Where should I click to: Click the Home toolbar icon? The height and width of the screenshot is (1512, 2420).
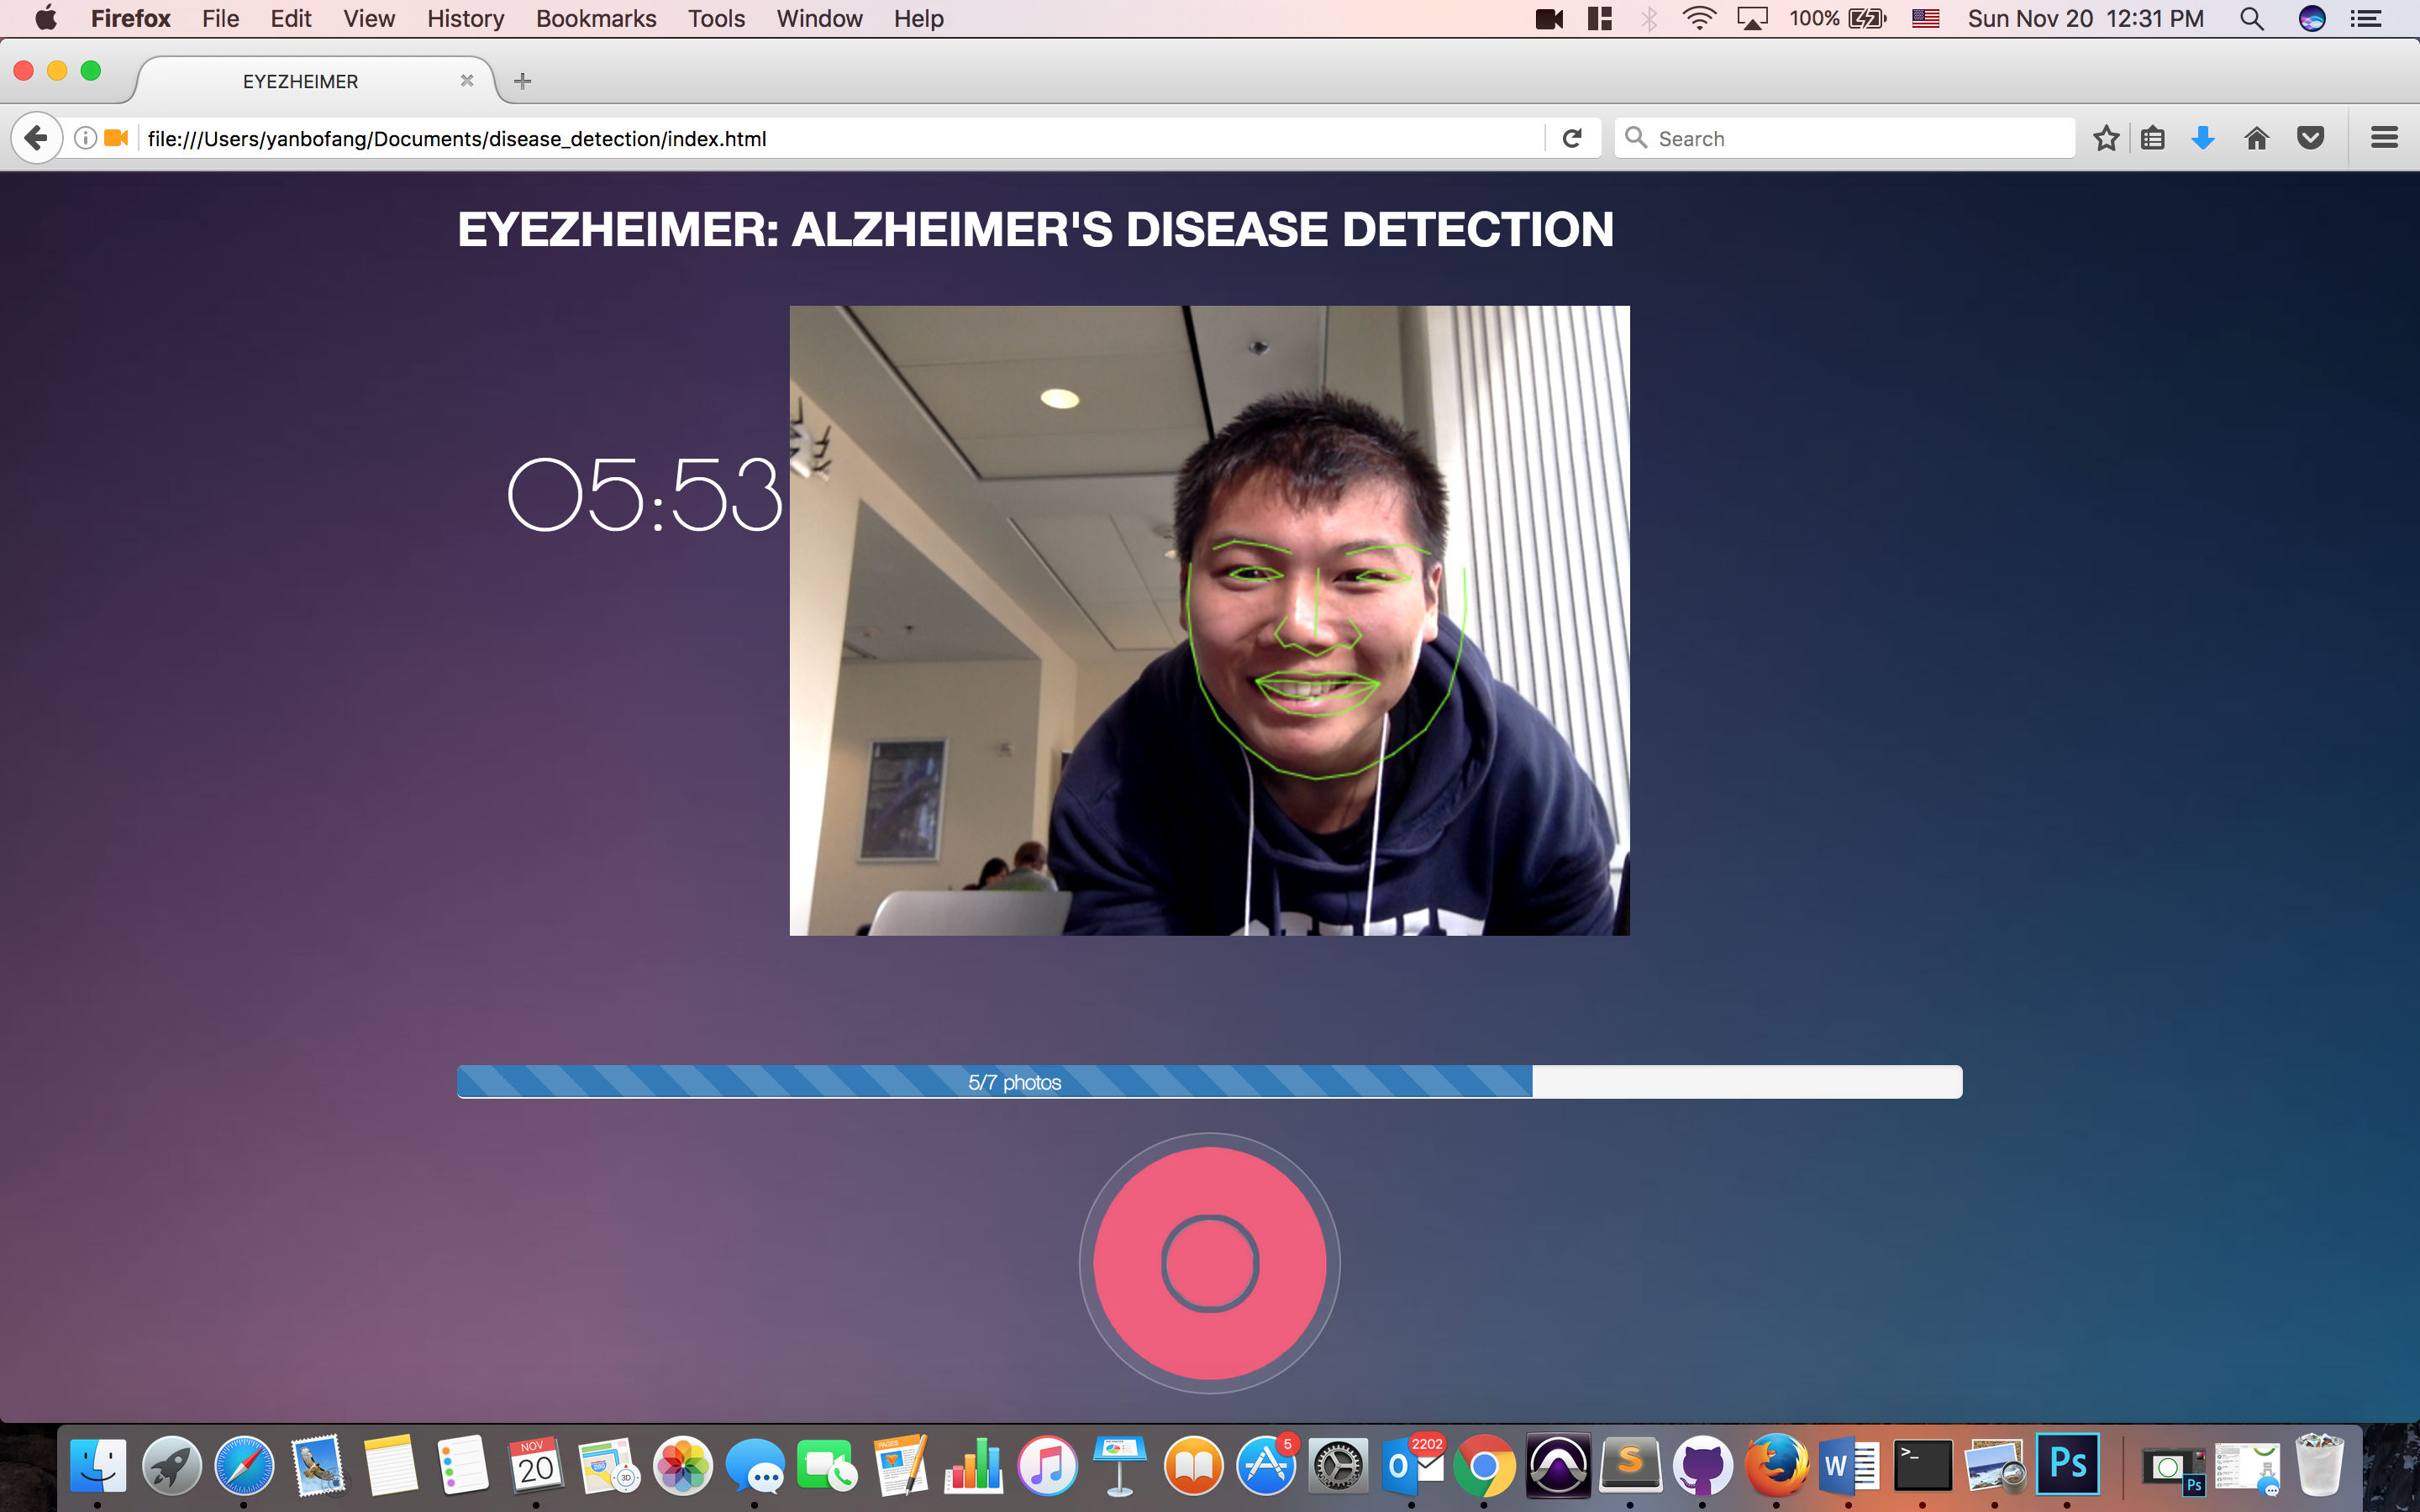pos(2256,138)
